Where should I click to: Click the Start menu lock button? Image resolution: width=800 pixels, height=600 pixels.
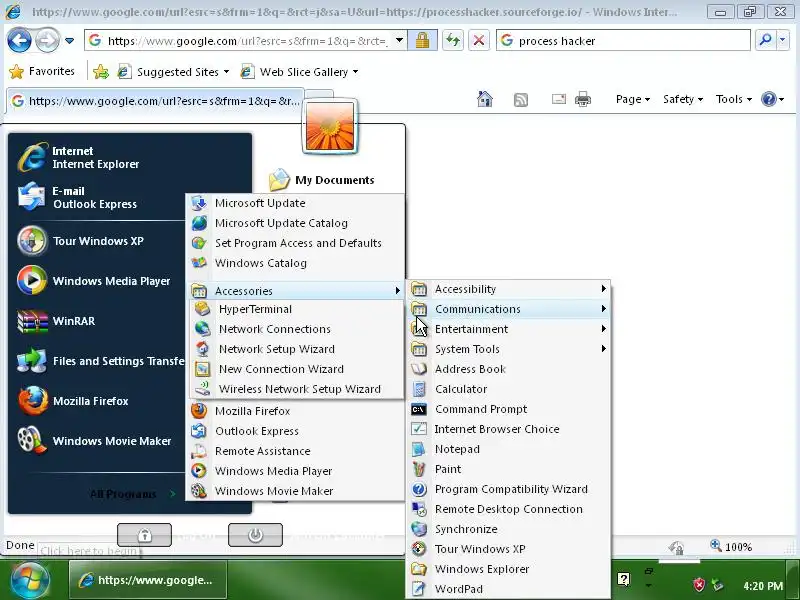click(144, 535)
